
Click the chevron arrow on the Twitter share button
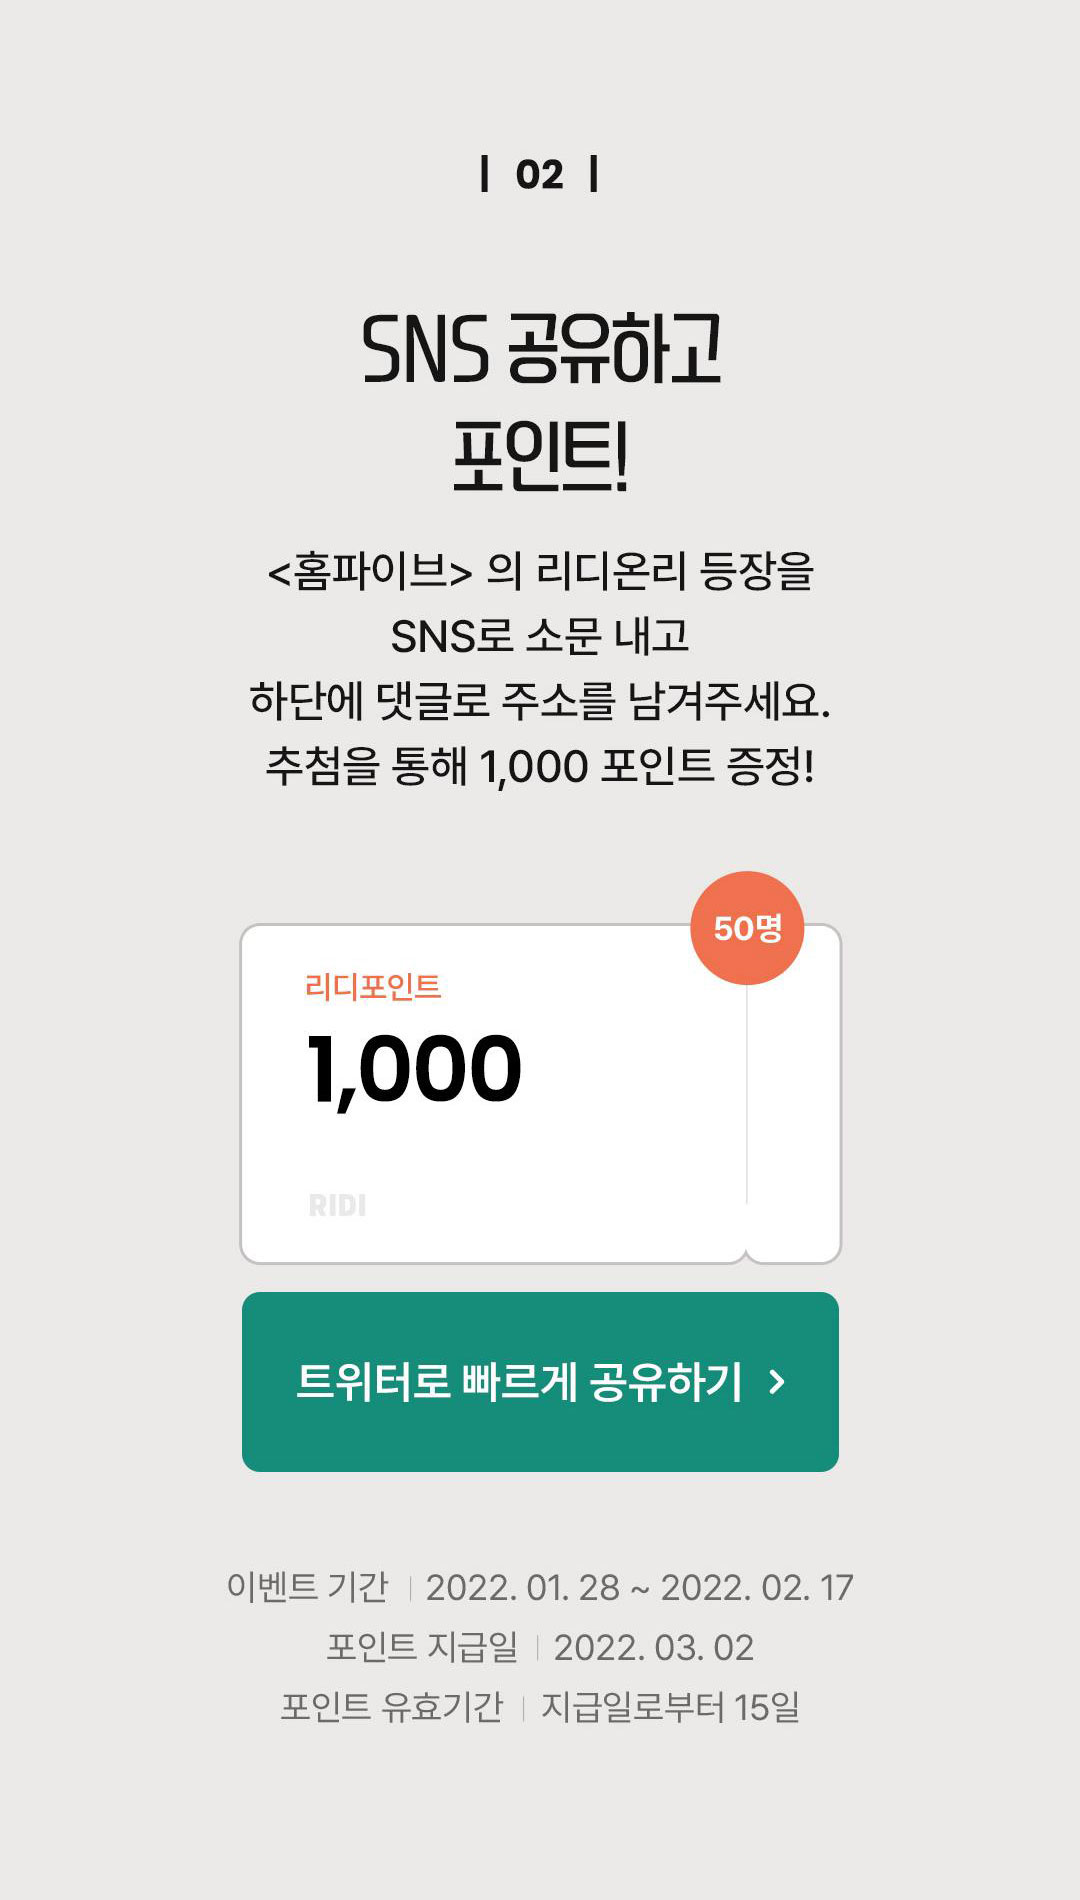click(x=776, y=1382)
